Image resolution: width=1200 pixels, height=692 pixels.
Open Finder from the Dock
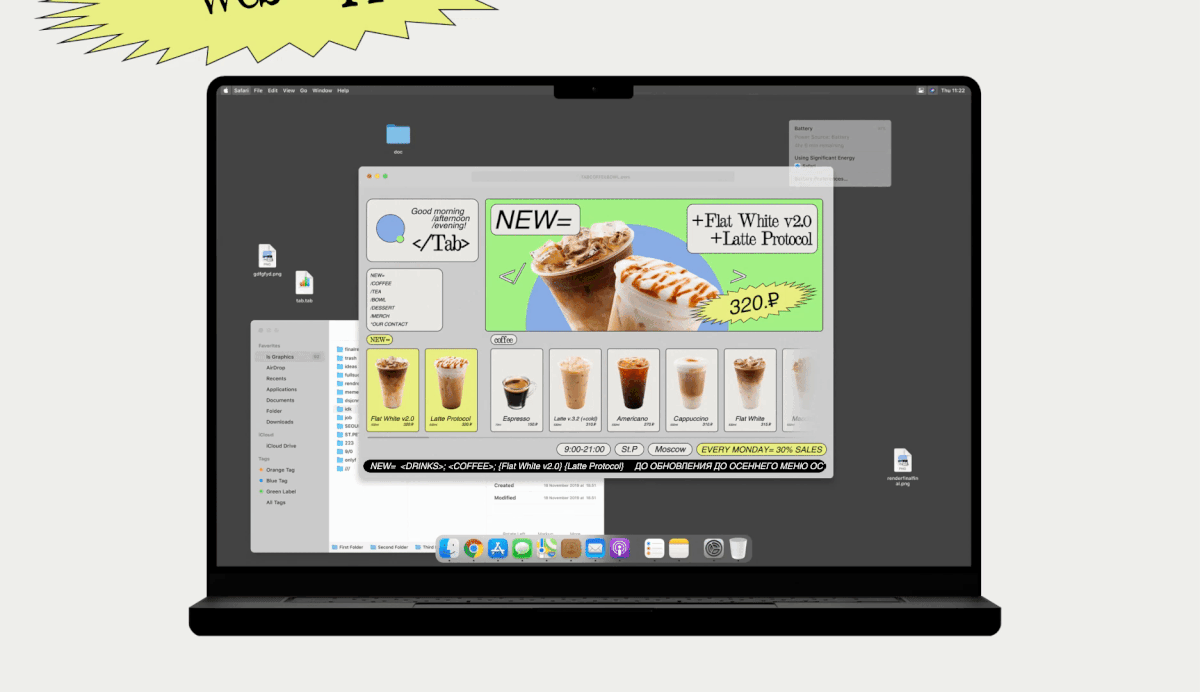click(x=450, y=548)
